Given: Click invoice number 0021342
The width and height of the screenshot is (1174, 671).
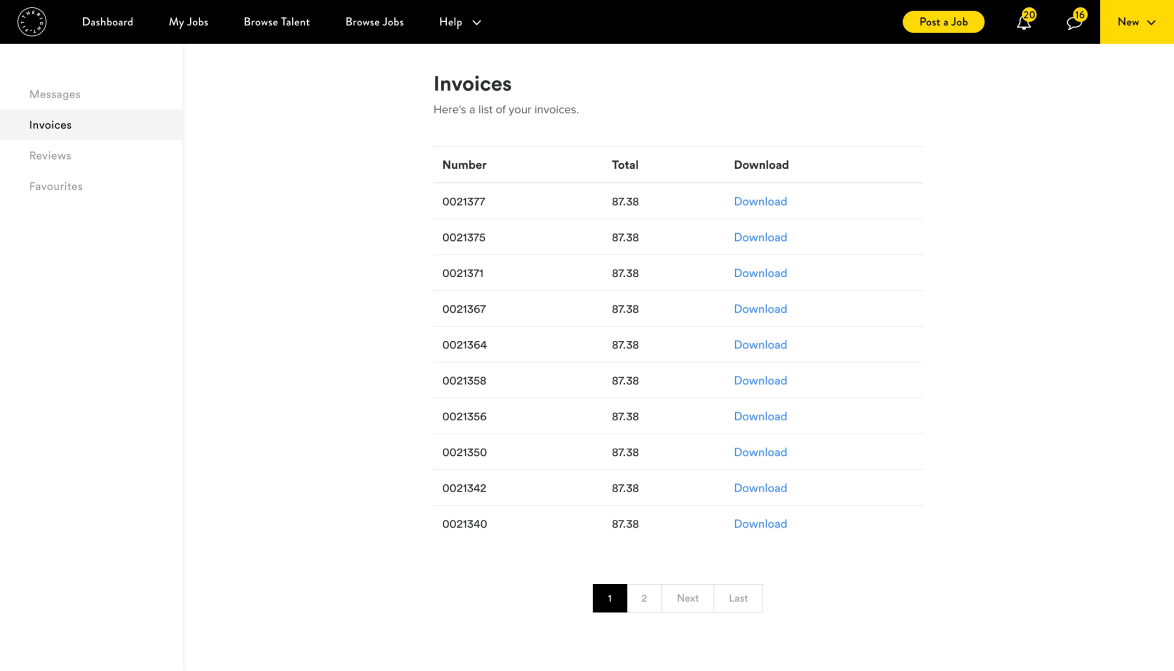Looking at the screenshot, I should (464, 488).
